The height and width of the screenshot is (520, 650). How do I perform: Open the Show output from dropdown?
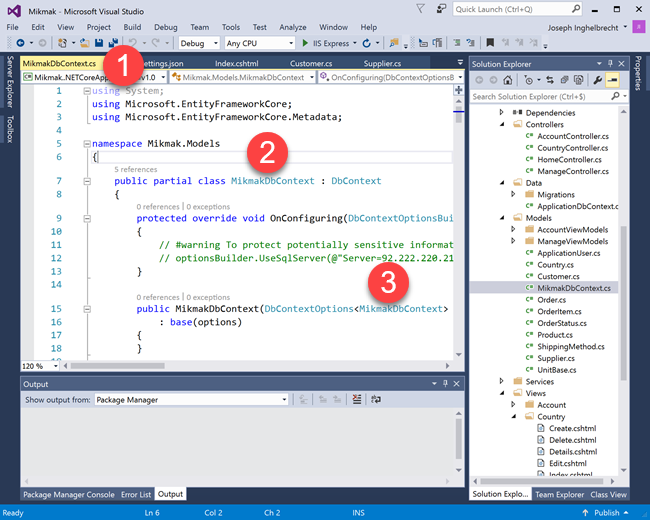coord(284,400)
